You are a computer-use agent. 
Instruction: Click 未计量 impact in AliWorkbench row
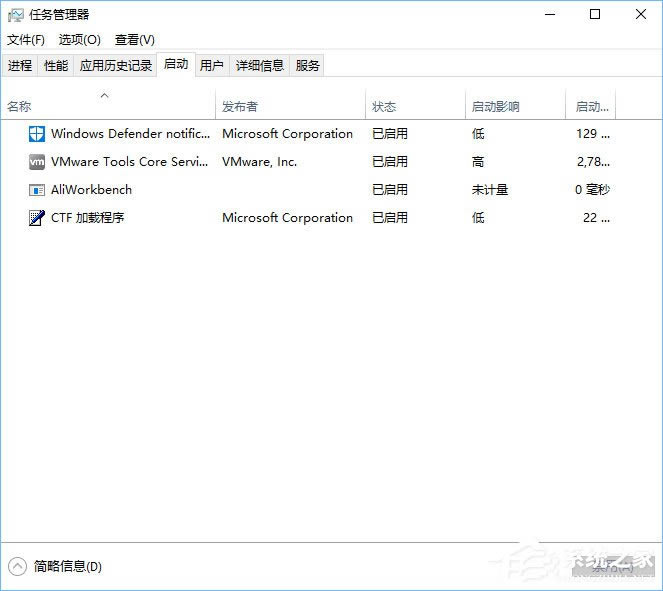490,190
